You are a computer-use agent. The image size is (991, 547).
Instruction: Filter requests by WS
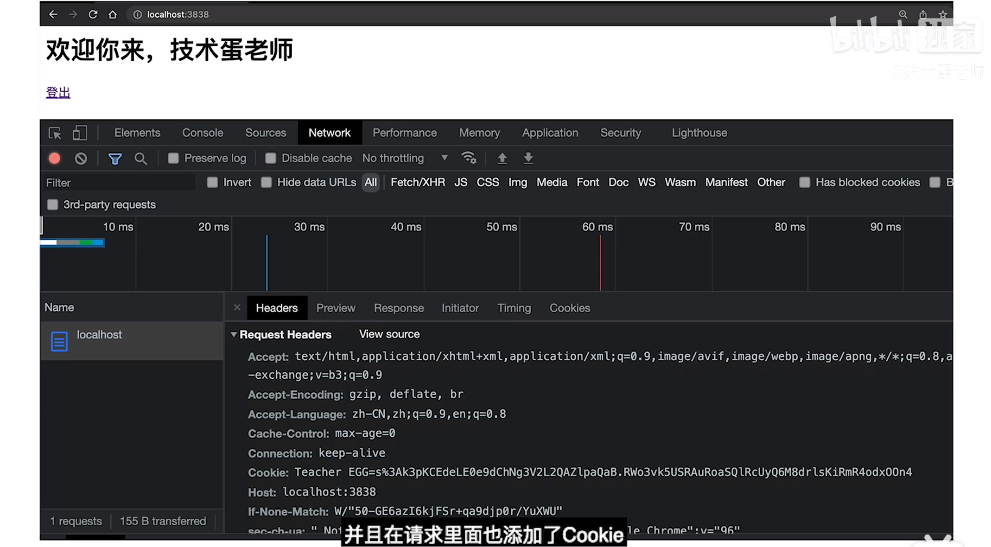click(647, 182)
